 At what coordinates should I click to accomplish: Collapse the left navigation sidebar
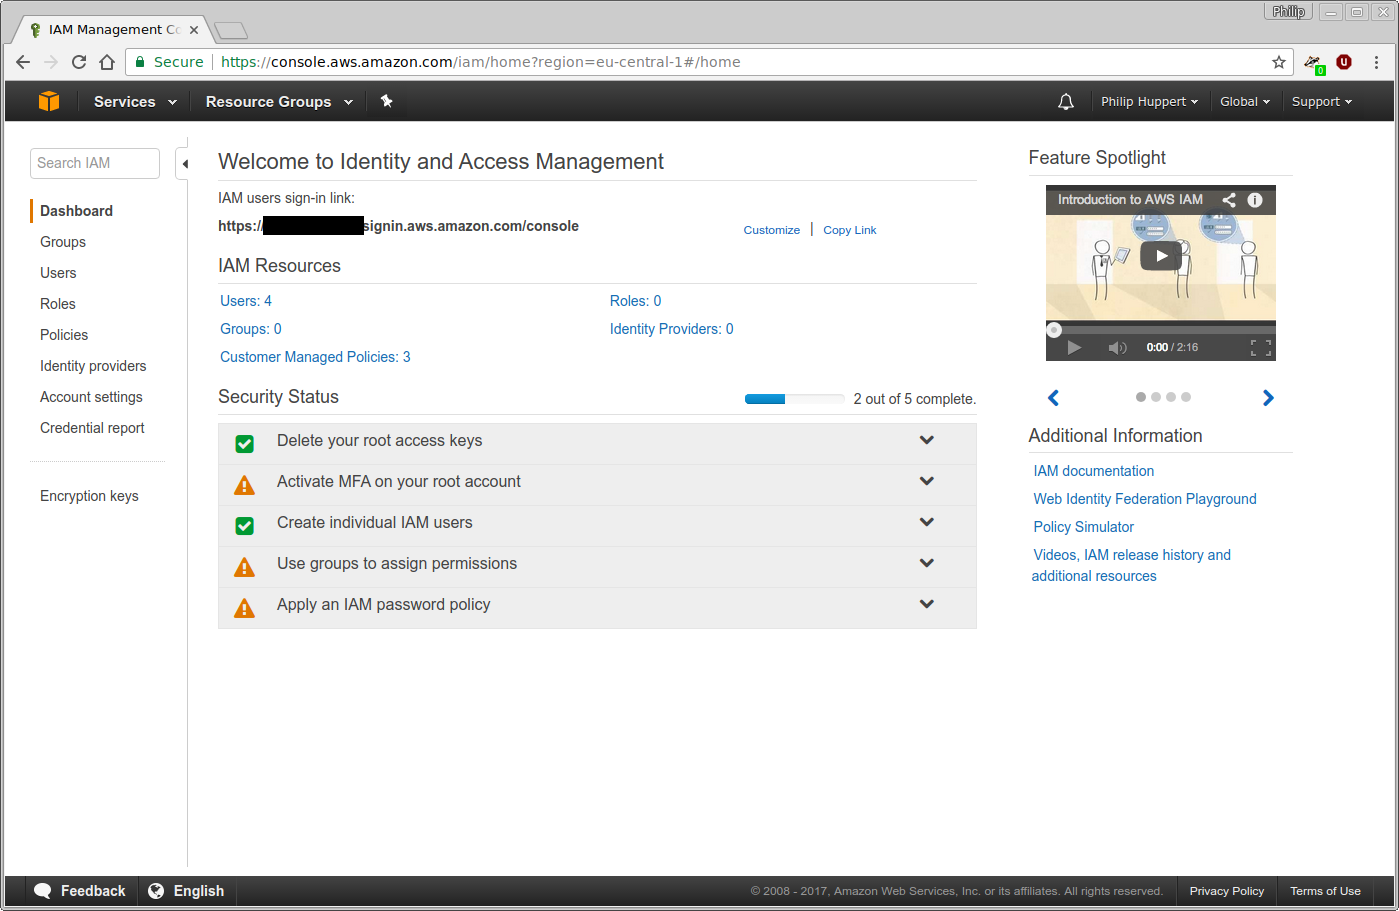point(184,164)
